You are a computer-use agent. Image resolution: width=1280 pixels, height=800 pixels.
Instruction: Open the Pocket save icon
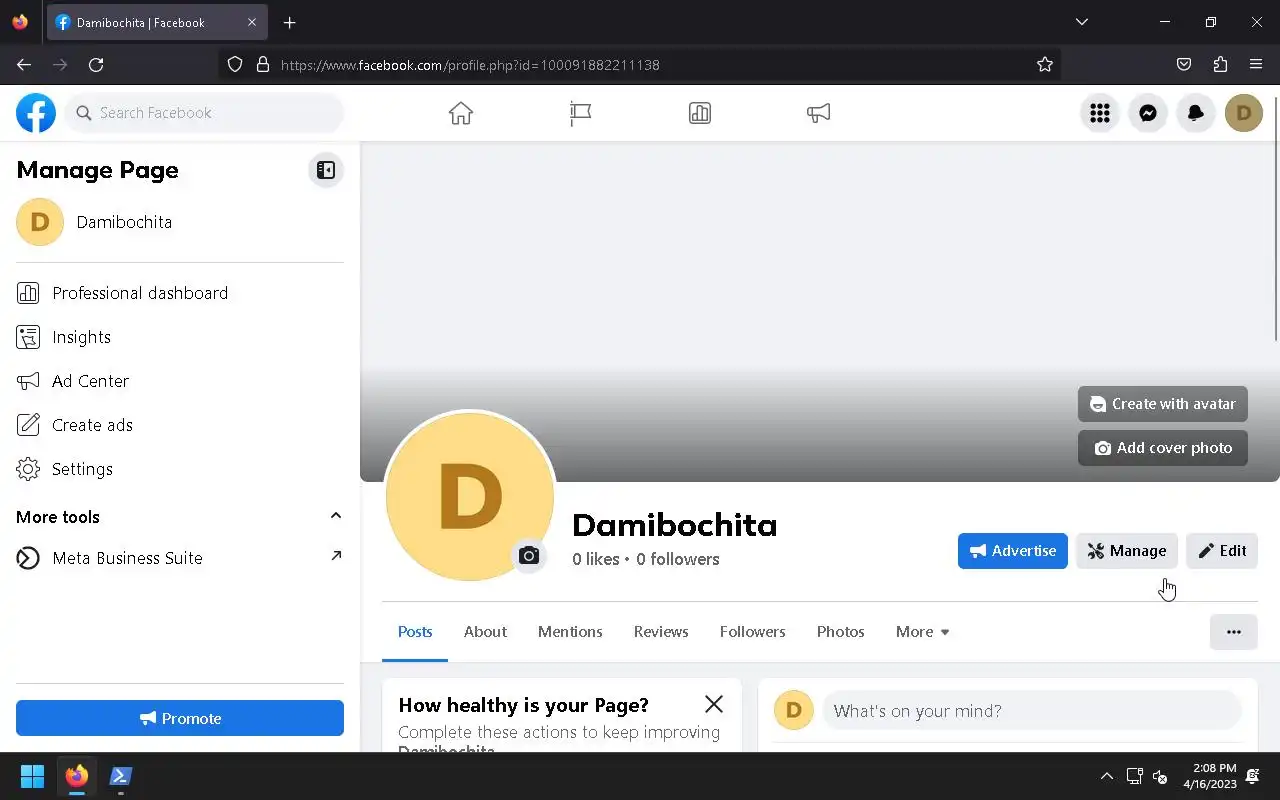(x=1184, y=65)
